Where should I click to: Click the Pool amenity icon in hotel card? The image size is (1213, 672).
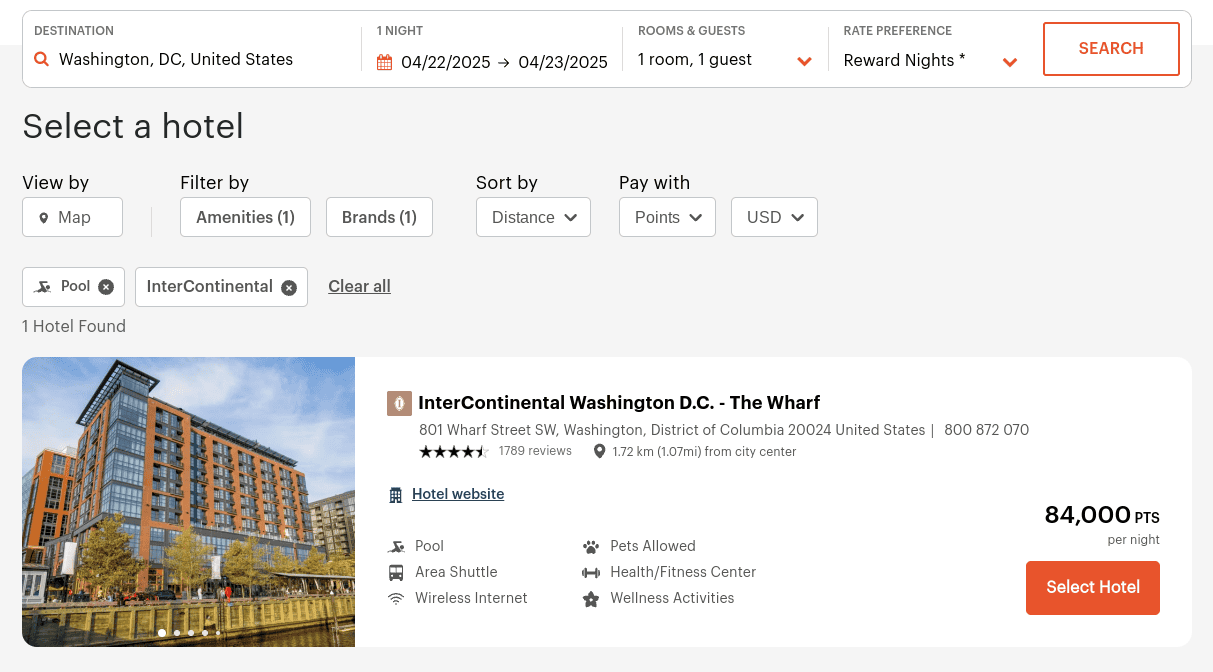396,547
